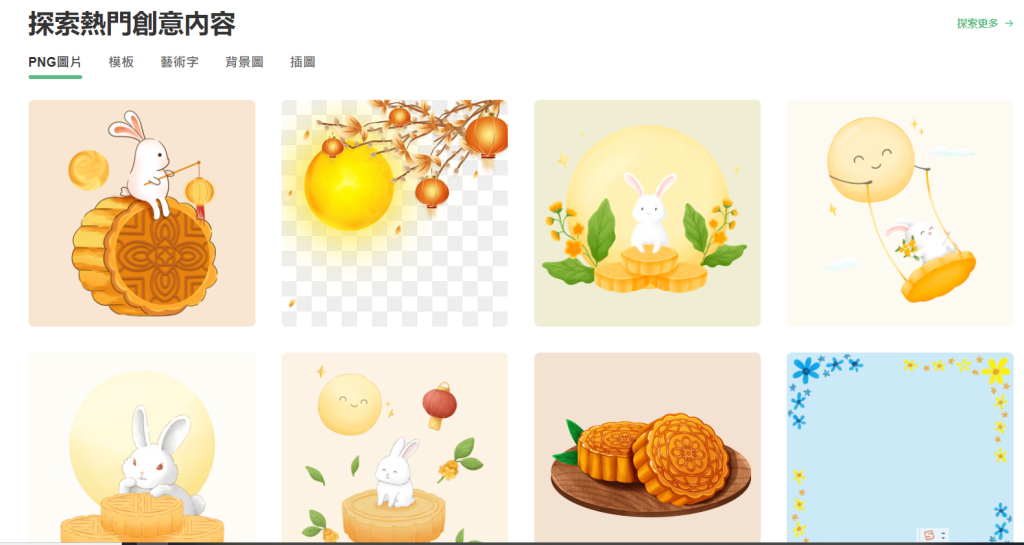Open the rabbit sitting on big mooncake image
1024x545 pixels.
(142, 213)
